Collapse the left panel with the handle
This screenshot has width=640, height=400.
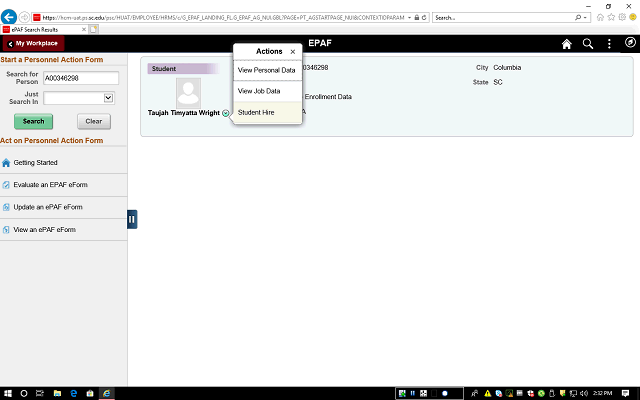coord(132,219)
